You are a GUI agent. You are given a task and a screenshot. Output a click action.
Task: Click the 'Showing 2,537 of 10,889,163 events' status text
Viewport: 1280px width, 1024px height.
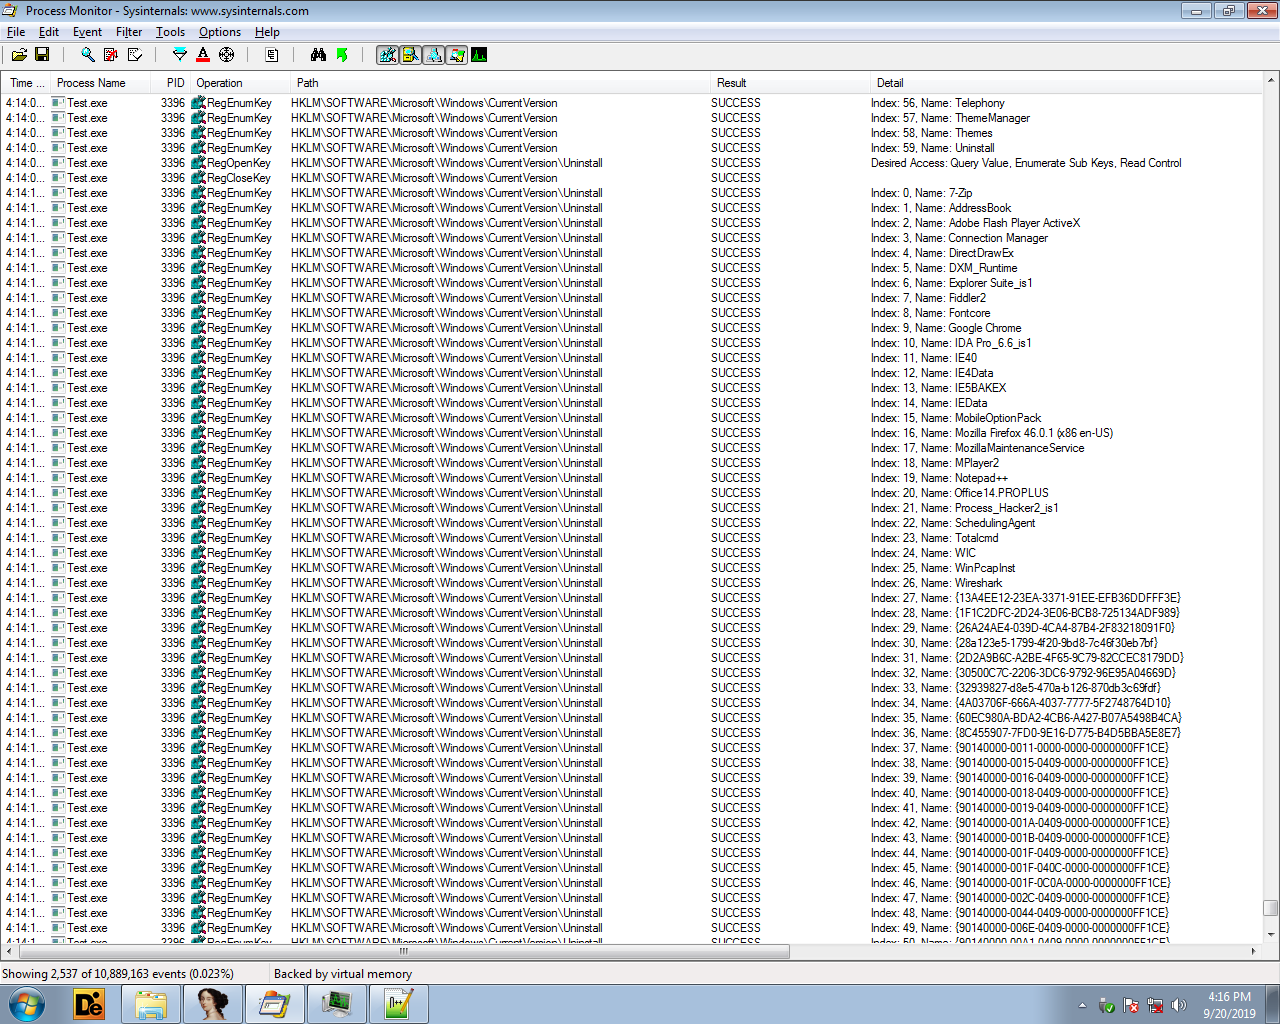tap(118, 974)
